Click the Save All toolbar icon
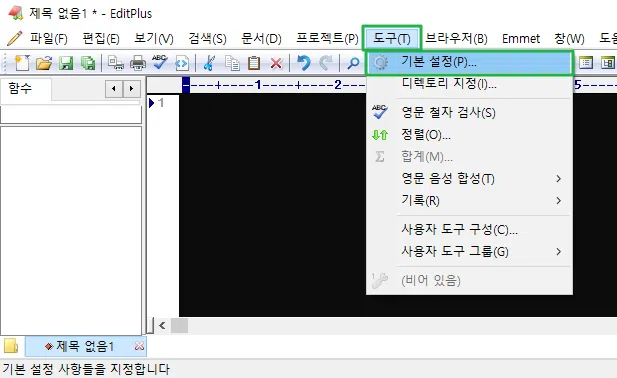Image resolution: width=617 pixels, height=378 pixels. pos(88,63)
